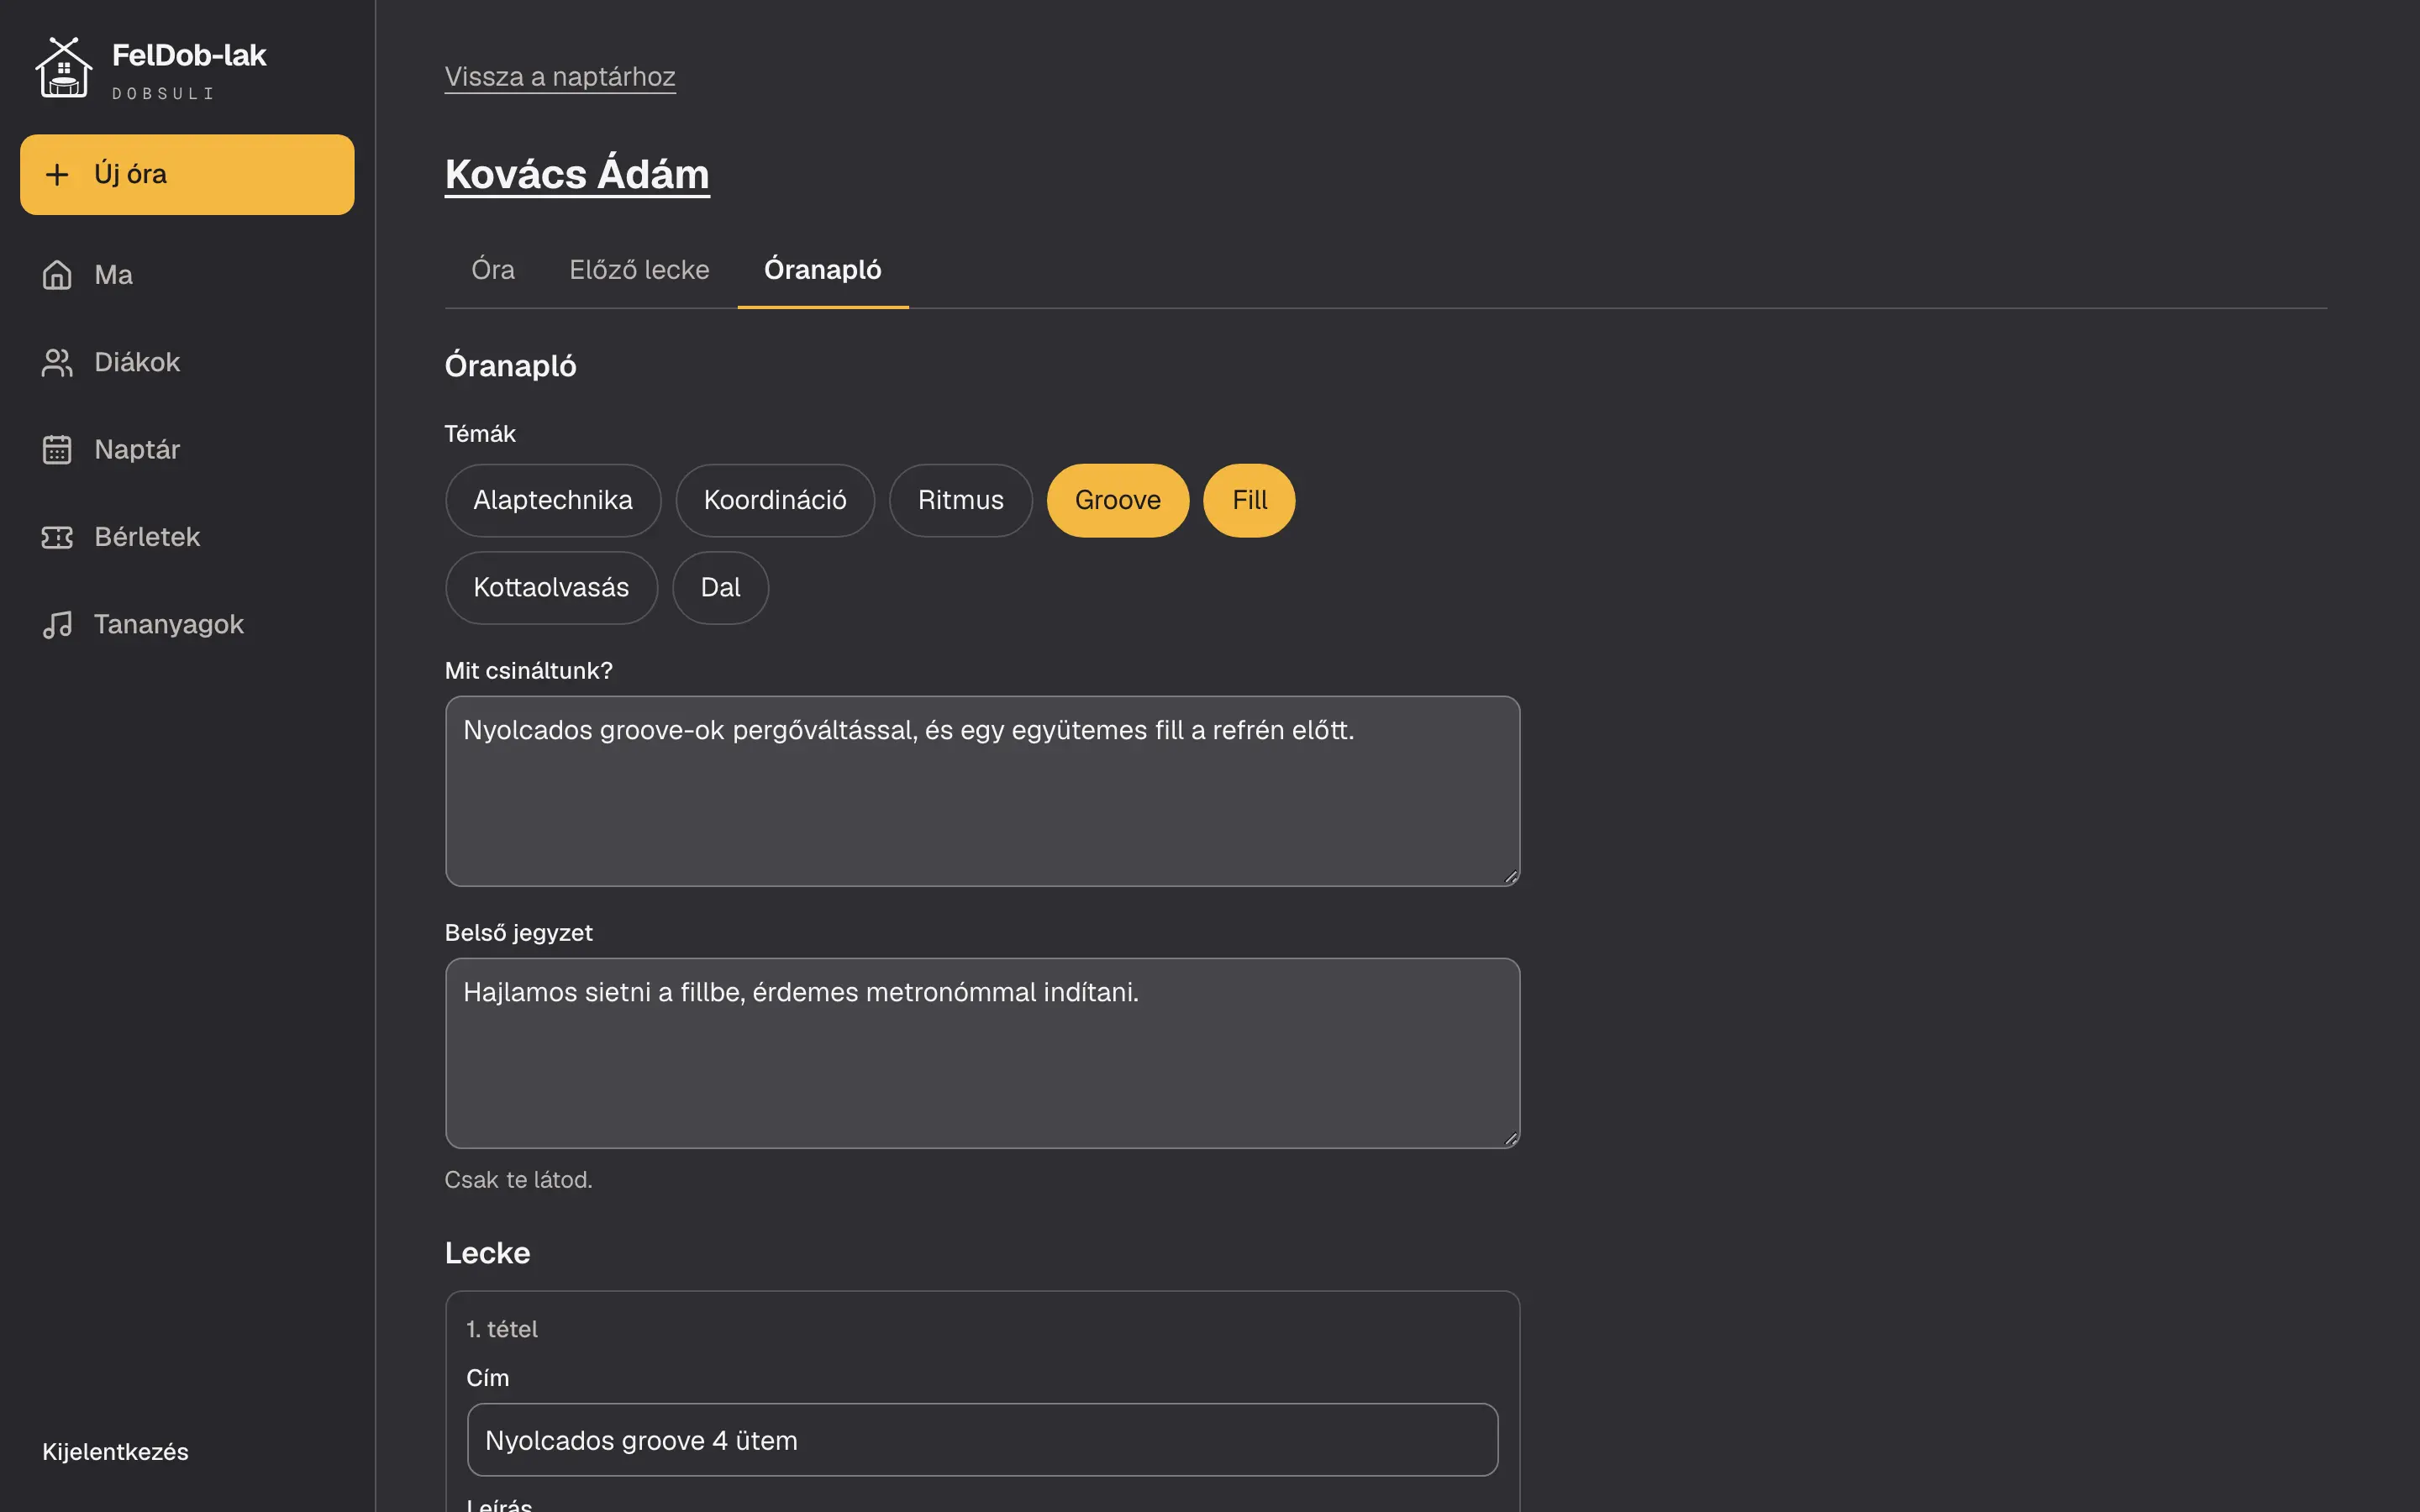Click the Lecke section heading

point(487,1253)
